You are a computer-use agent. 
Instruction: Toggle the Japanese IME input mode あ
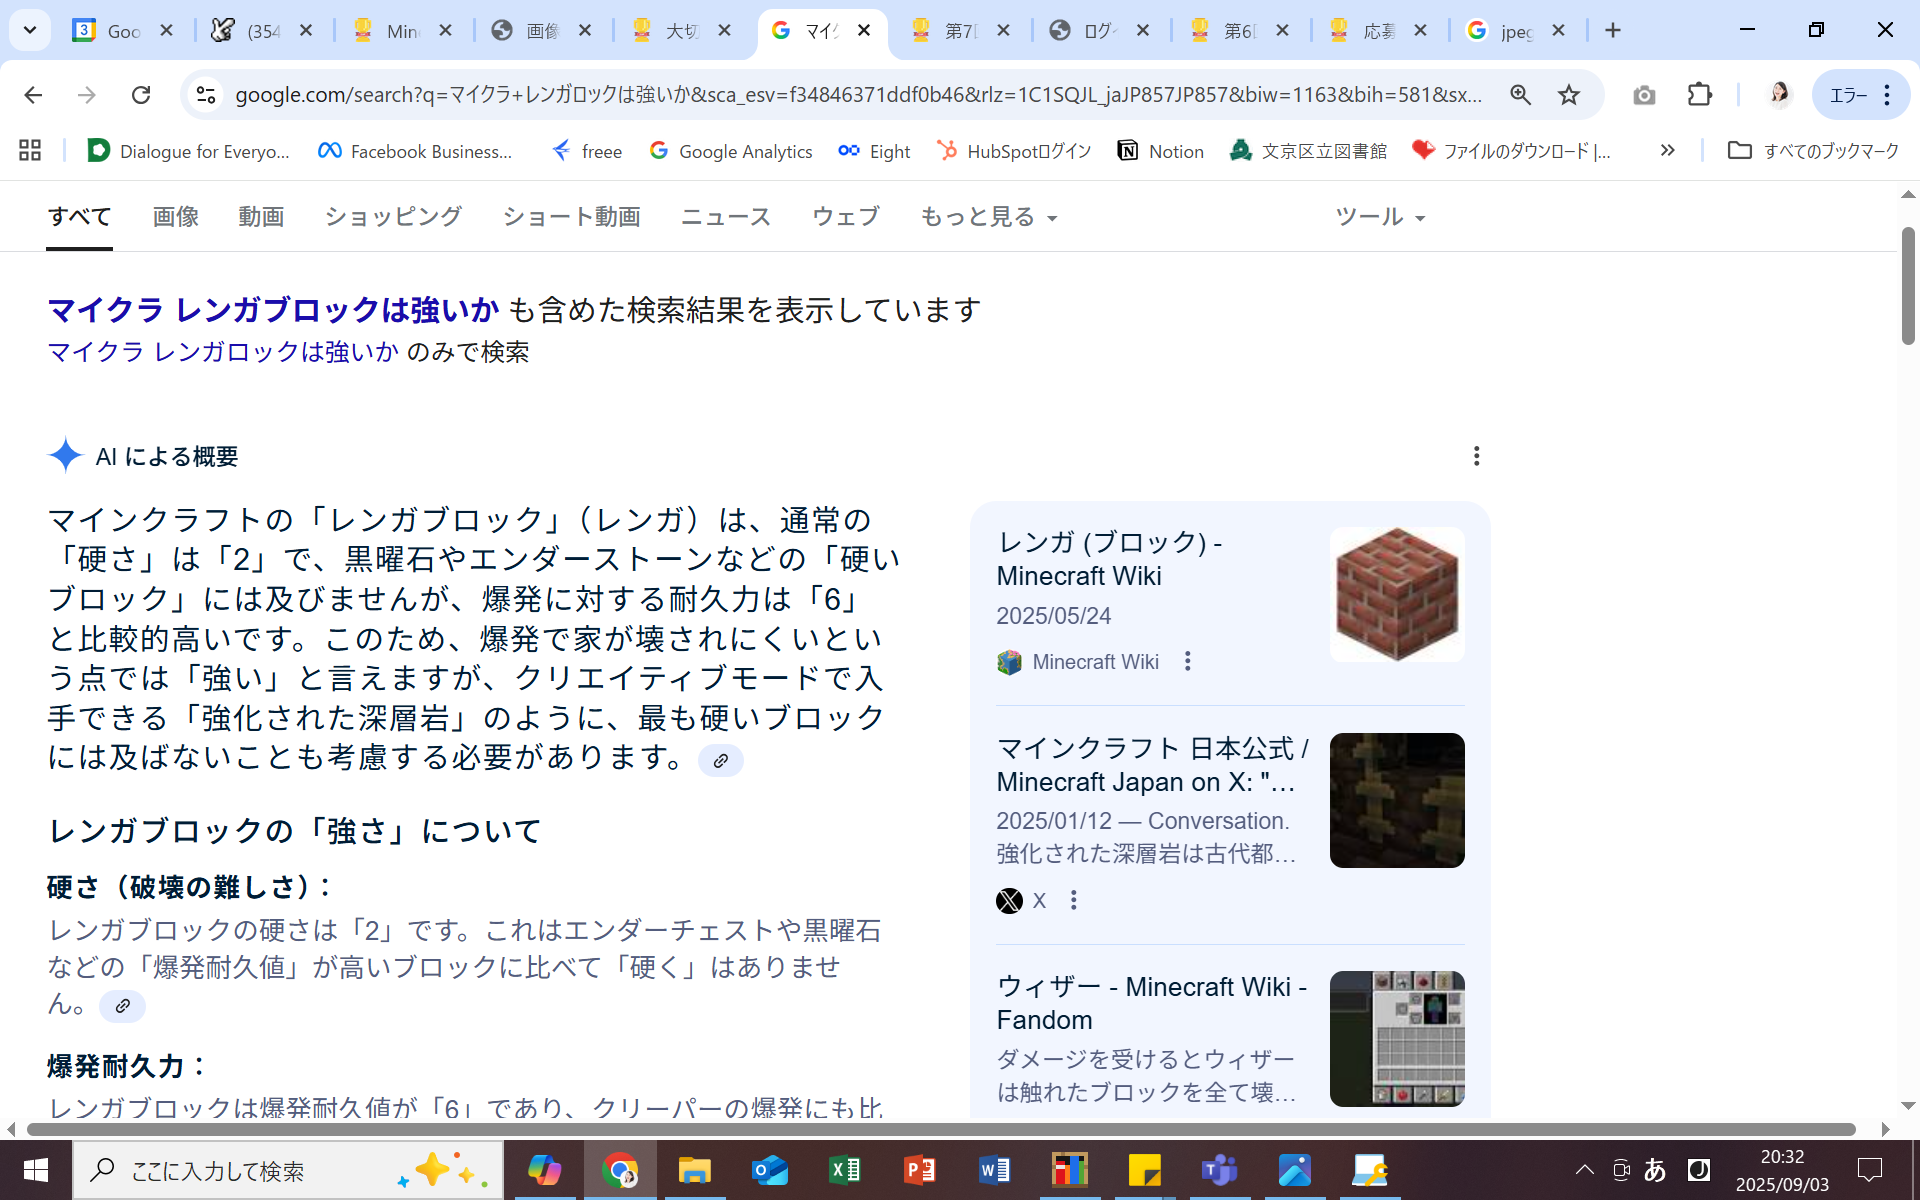1657,1170
